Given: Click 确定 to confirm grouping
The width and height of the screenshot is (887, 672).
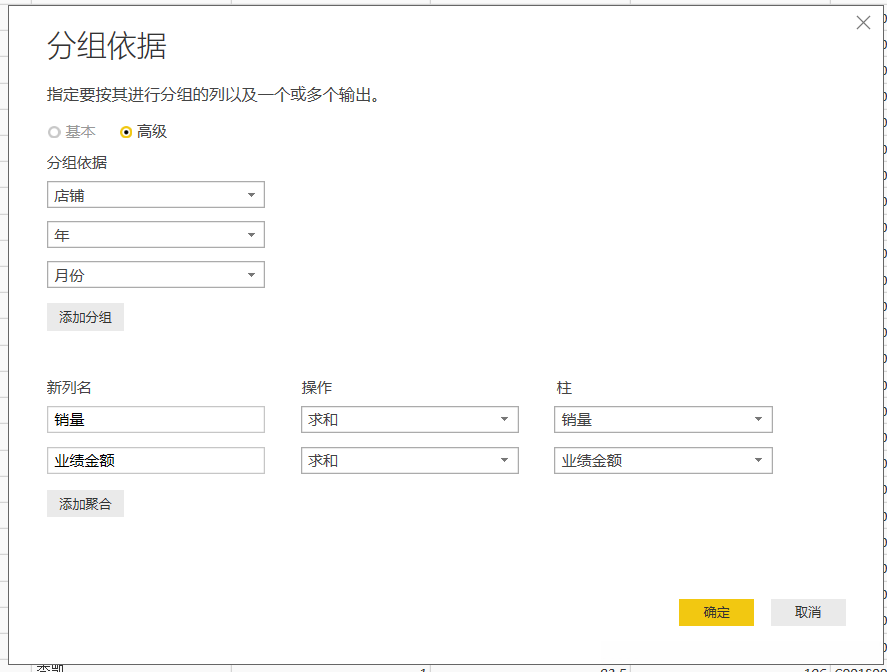Looking at the screenshot, I should pyautogui.click(x=716, y=612).
